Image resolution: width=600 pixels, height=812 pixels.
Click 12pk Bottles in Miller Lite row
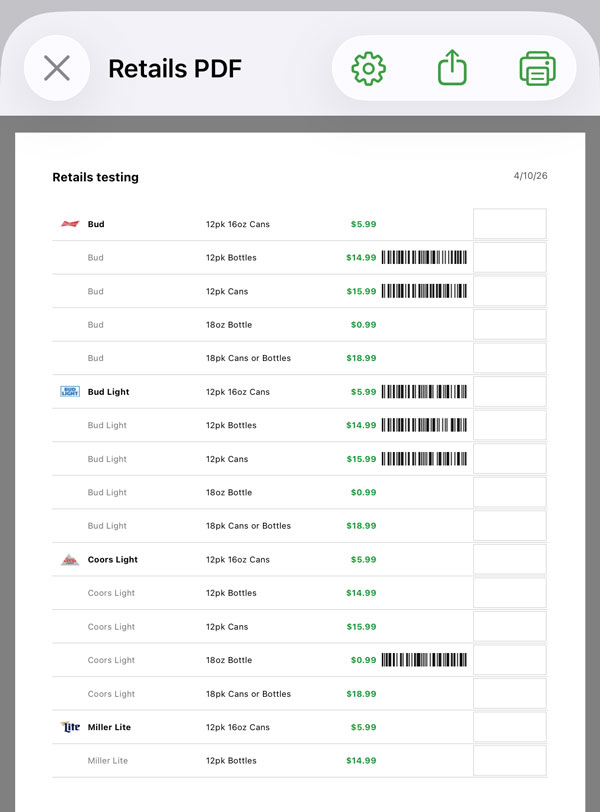click(231, 761)
